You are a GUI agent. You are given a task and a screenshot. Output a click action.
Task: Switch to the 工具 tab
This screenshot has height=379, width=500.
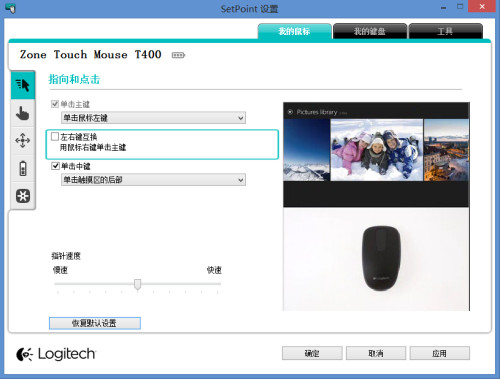pyautogui.click(x=445, y=31)
